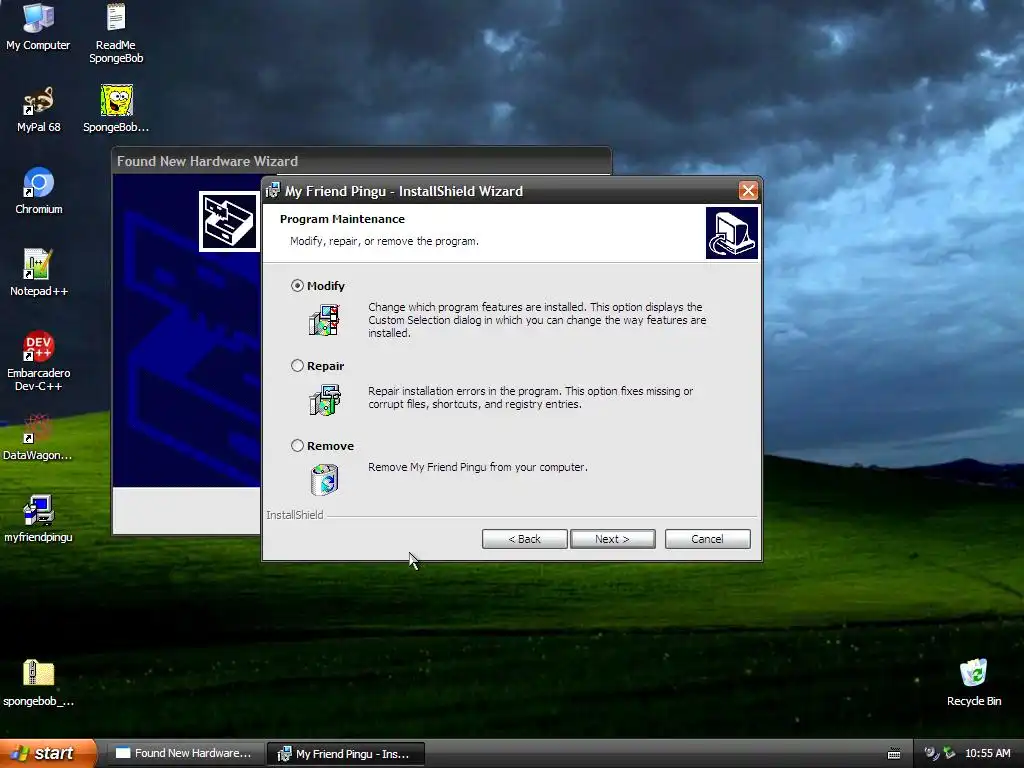Switch to My Friend Pingu taskbar item
Viewport: 1024px width, 768px height.
pos(346,754)
